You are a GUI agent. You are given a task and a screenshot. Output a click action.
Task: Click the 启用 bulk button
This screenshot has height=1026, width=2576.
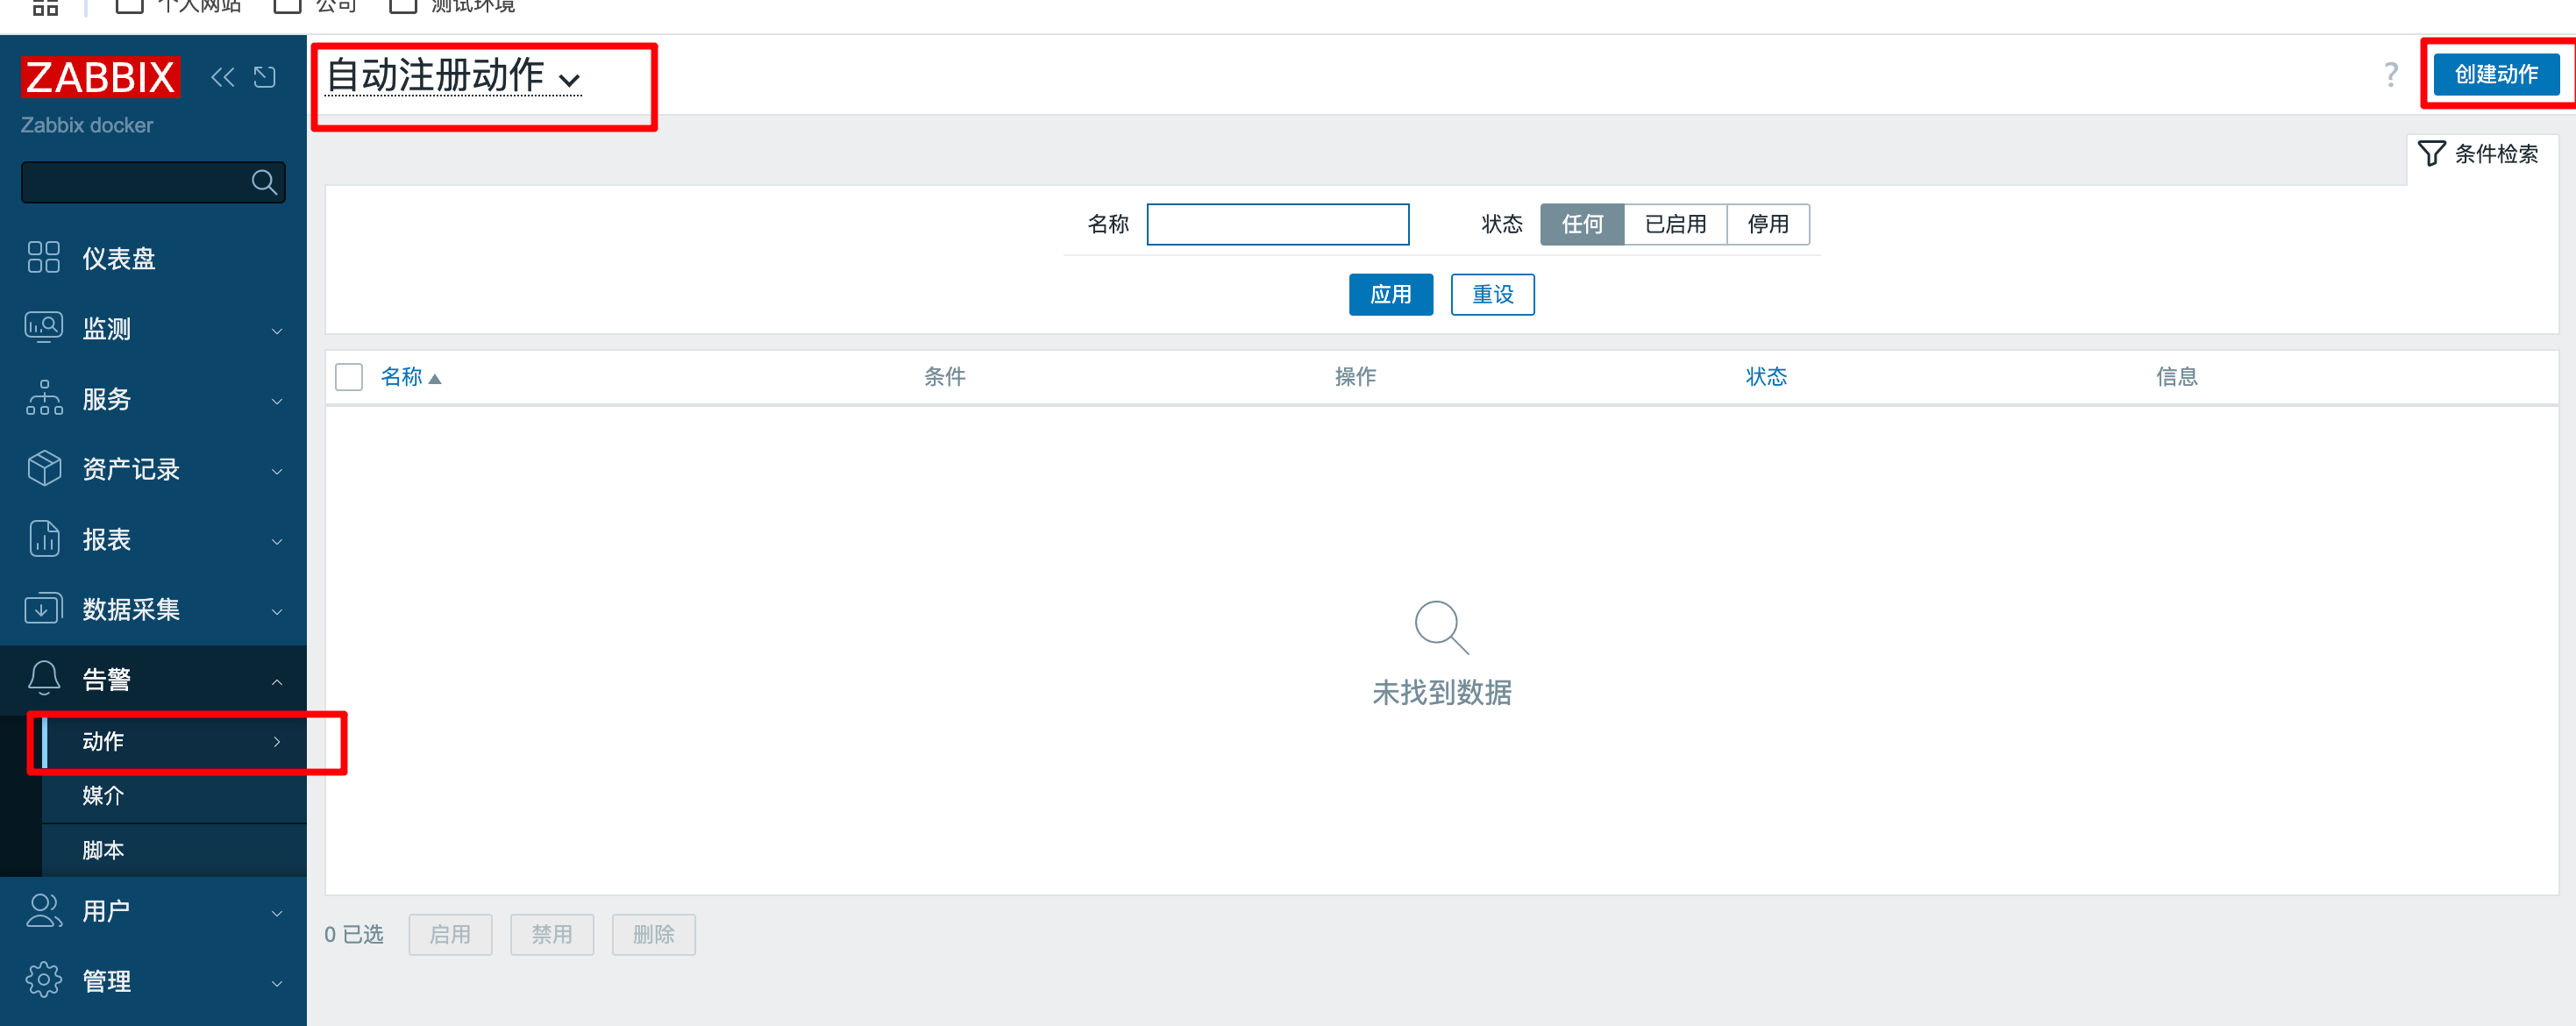click(x=450, y=934)
